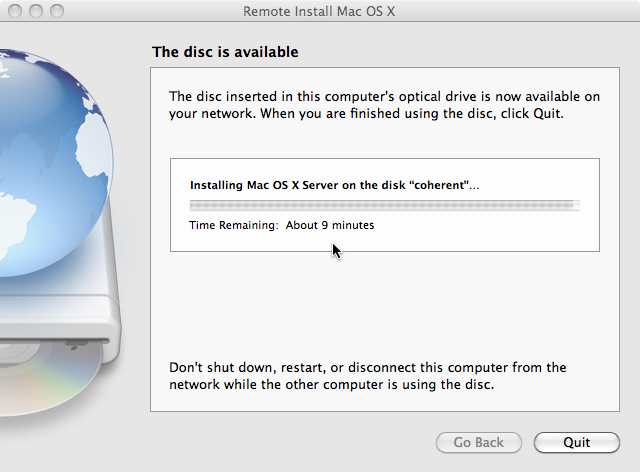Viewport: 640px width, 472px height.
Task: Click empty area inside the install status box
Action: (486, 235)
